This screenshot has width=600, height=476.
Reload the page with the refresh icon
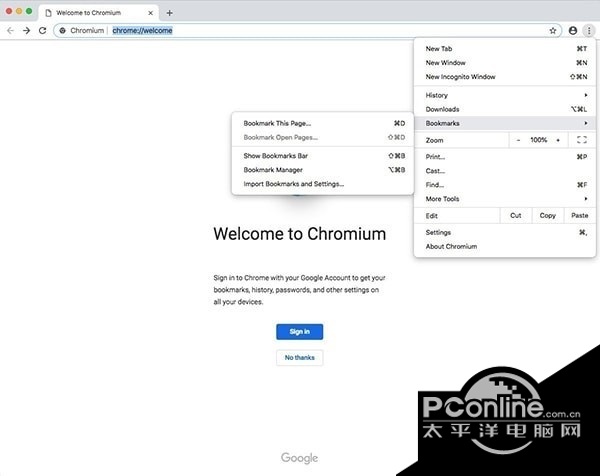(x=42, y=31)
